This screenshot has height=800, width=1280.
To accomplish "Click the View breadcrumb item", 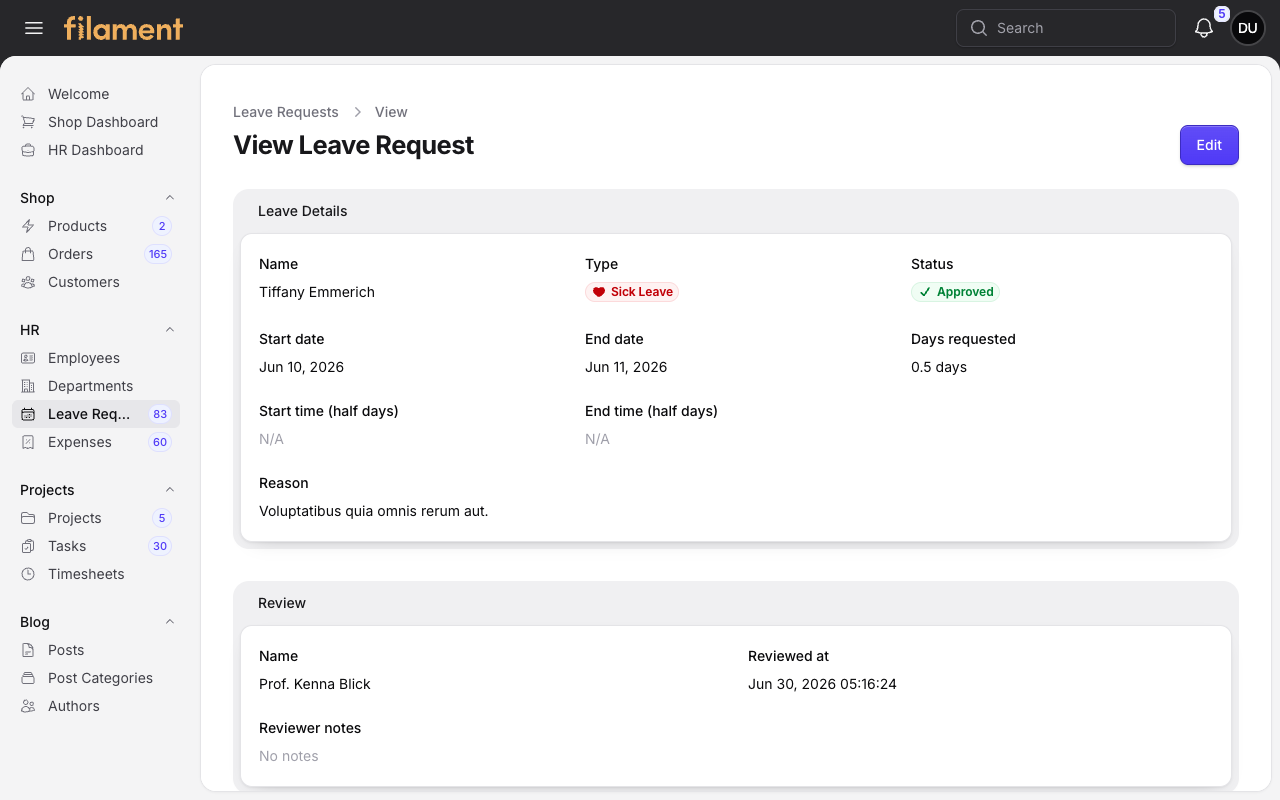I will click(391, 112).
